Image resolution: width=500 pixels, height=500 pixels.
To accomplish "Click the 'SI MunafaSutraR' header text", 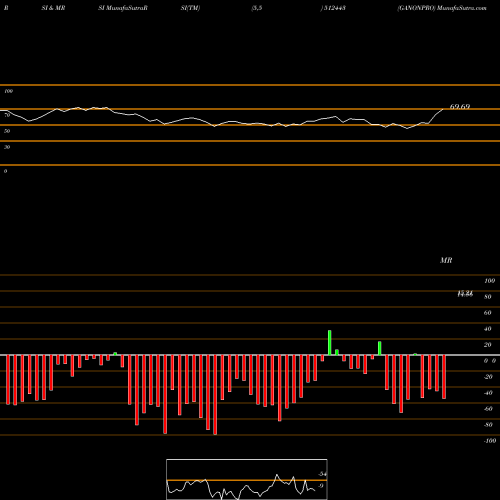I will click(x=123, y=8).
